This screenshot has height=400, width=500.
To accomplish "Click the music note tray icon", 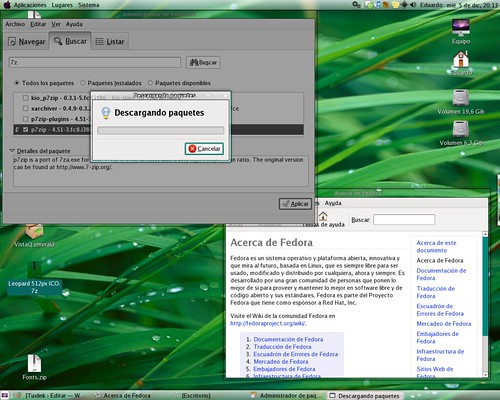I will click(x=378, y=5).
